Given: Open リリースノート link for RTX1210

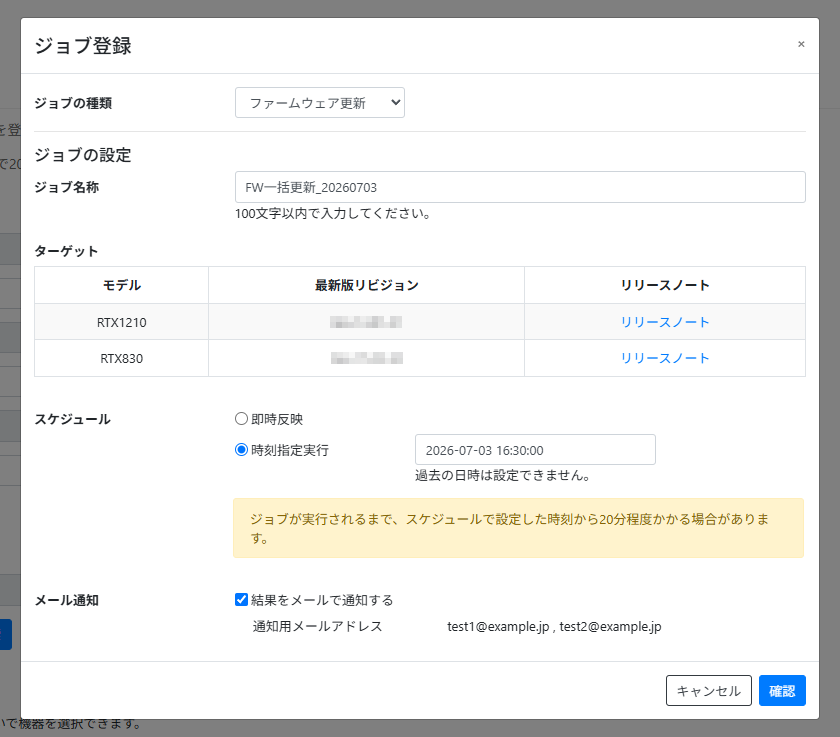Looking at the screenshot, I should [x=665, y=322].
